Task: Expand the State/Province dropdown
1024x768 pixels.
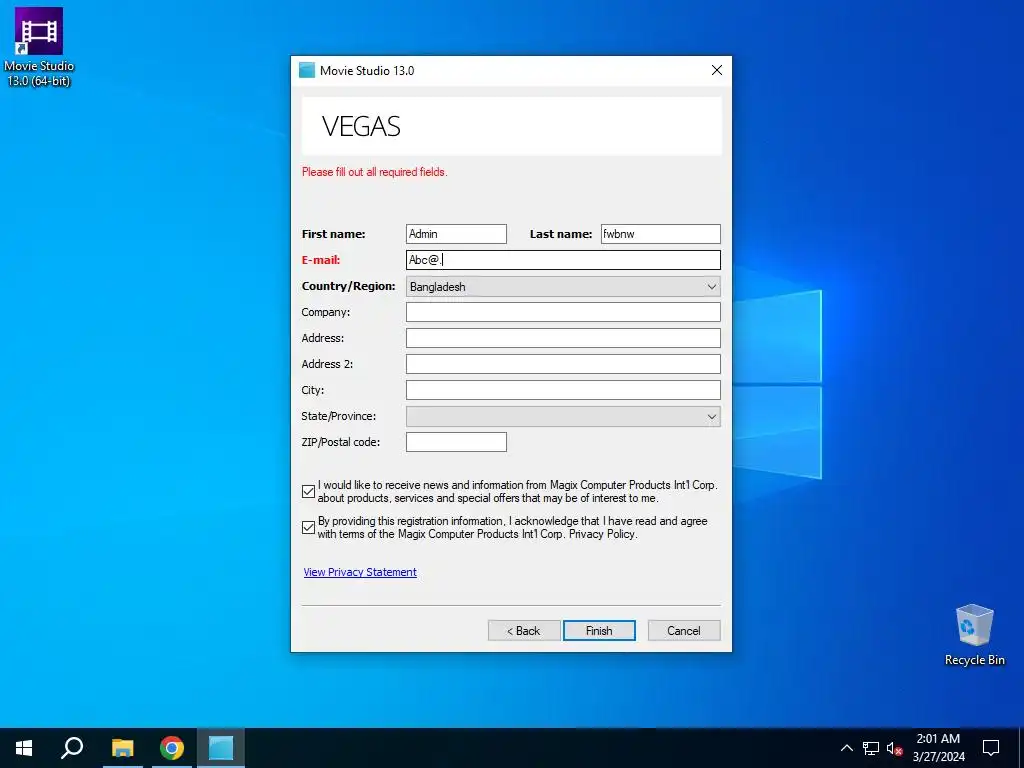Action: pyautogui.click(x=563, y=417)
